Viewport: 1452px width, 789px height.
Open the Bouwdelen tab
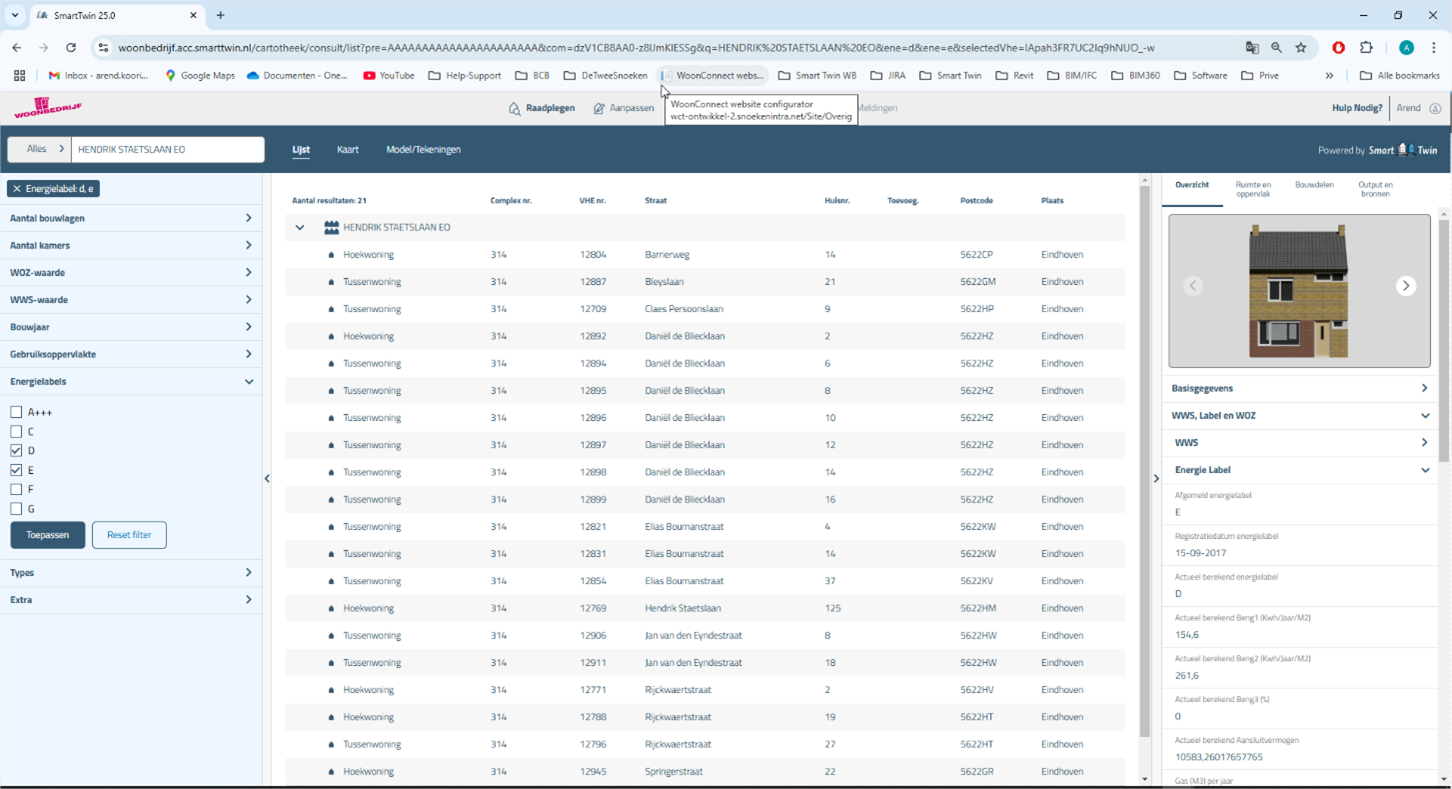1314,185
